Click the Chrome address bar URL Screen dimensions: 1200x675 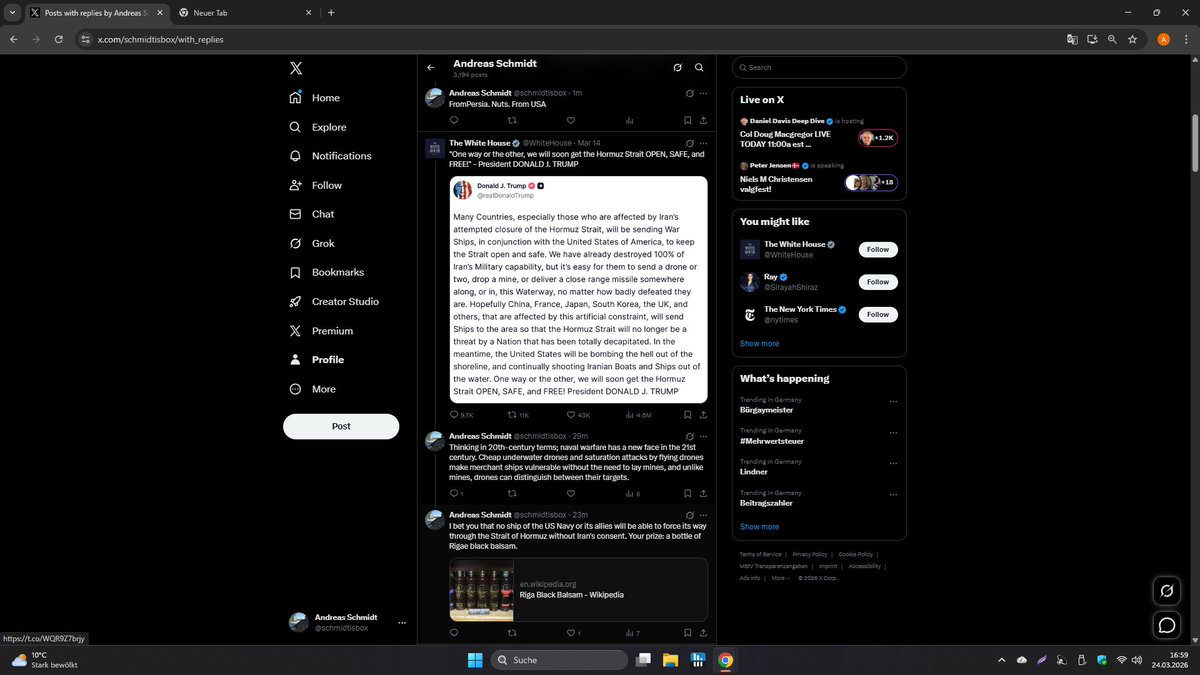[x=160, y=39]
